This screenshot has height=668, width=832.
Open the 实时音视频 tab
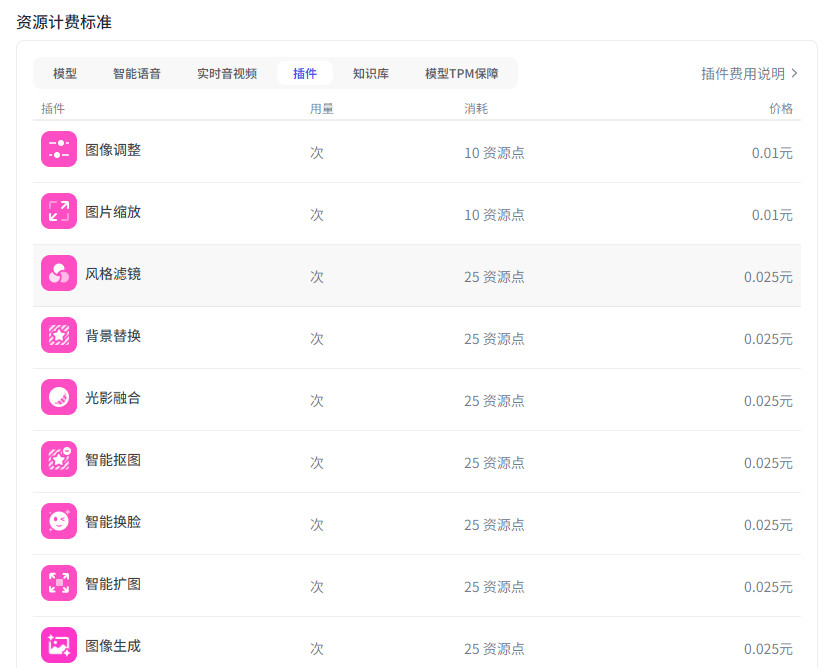(x=227, y=73)
